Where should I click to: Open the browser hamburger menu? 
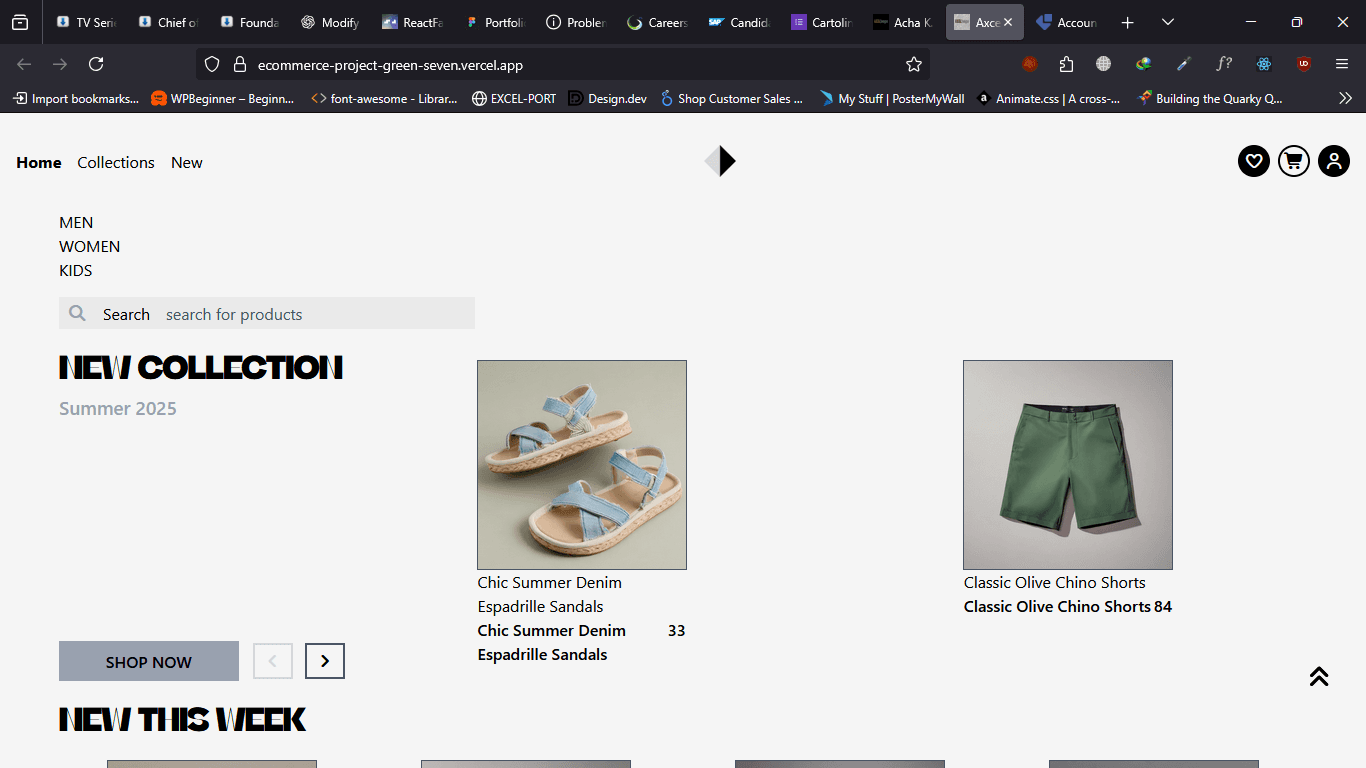pos(1341,64)
